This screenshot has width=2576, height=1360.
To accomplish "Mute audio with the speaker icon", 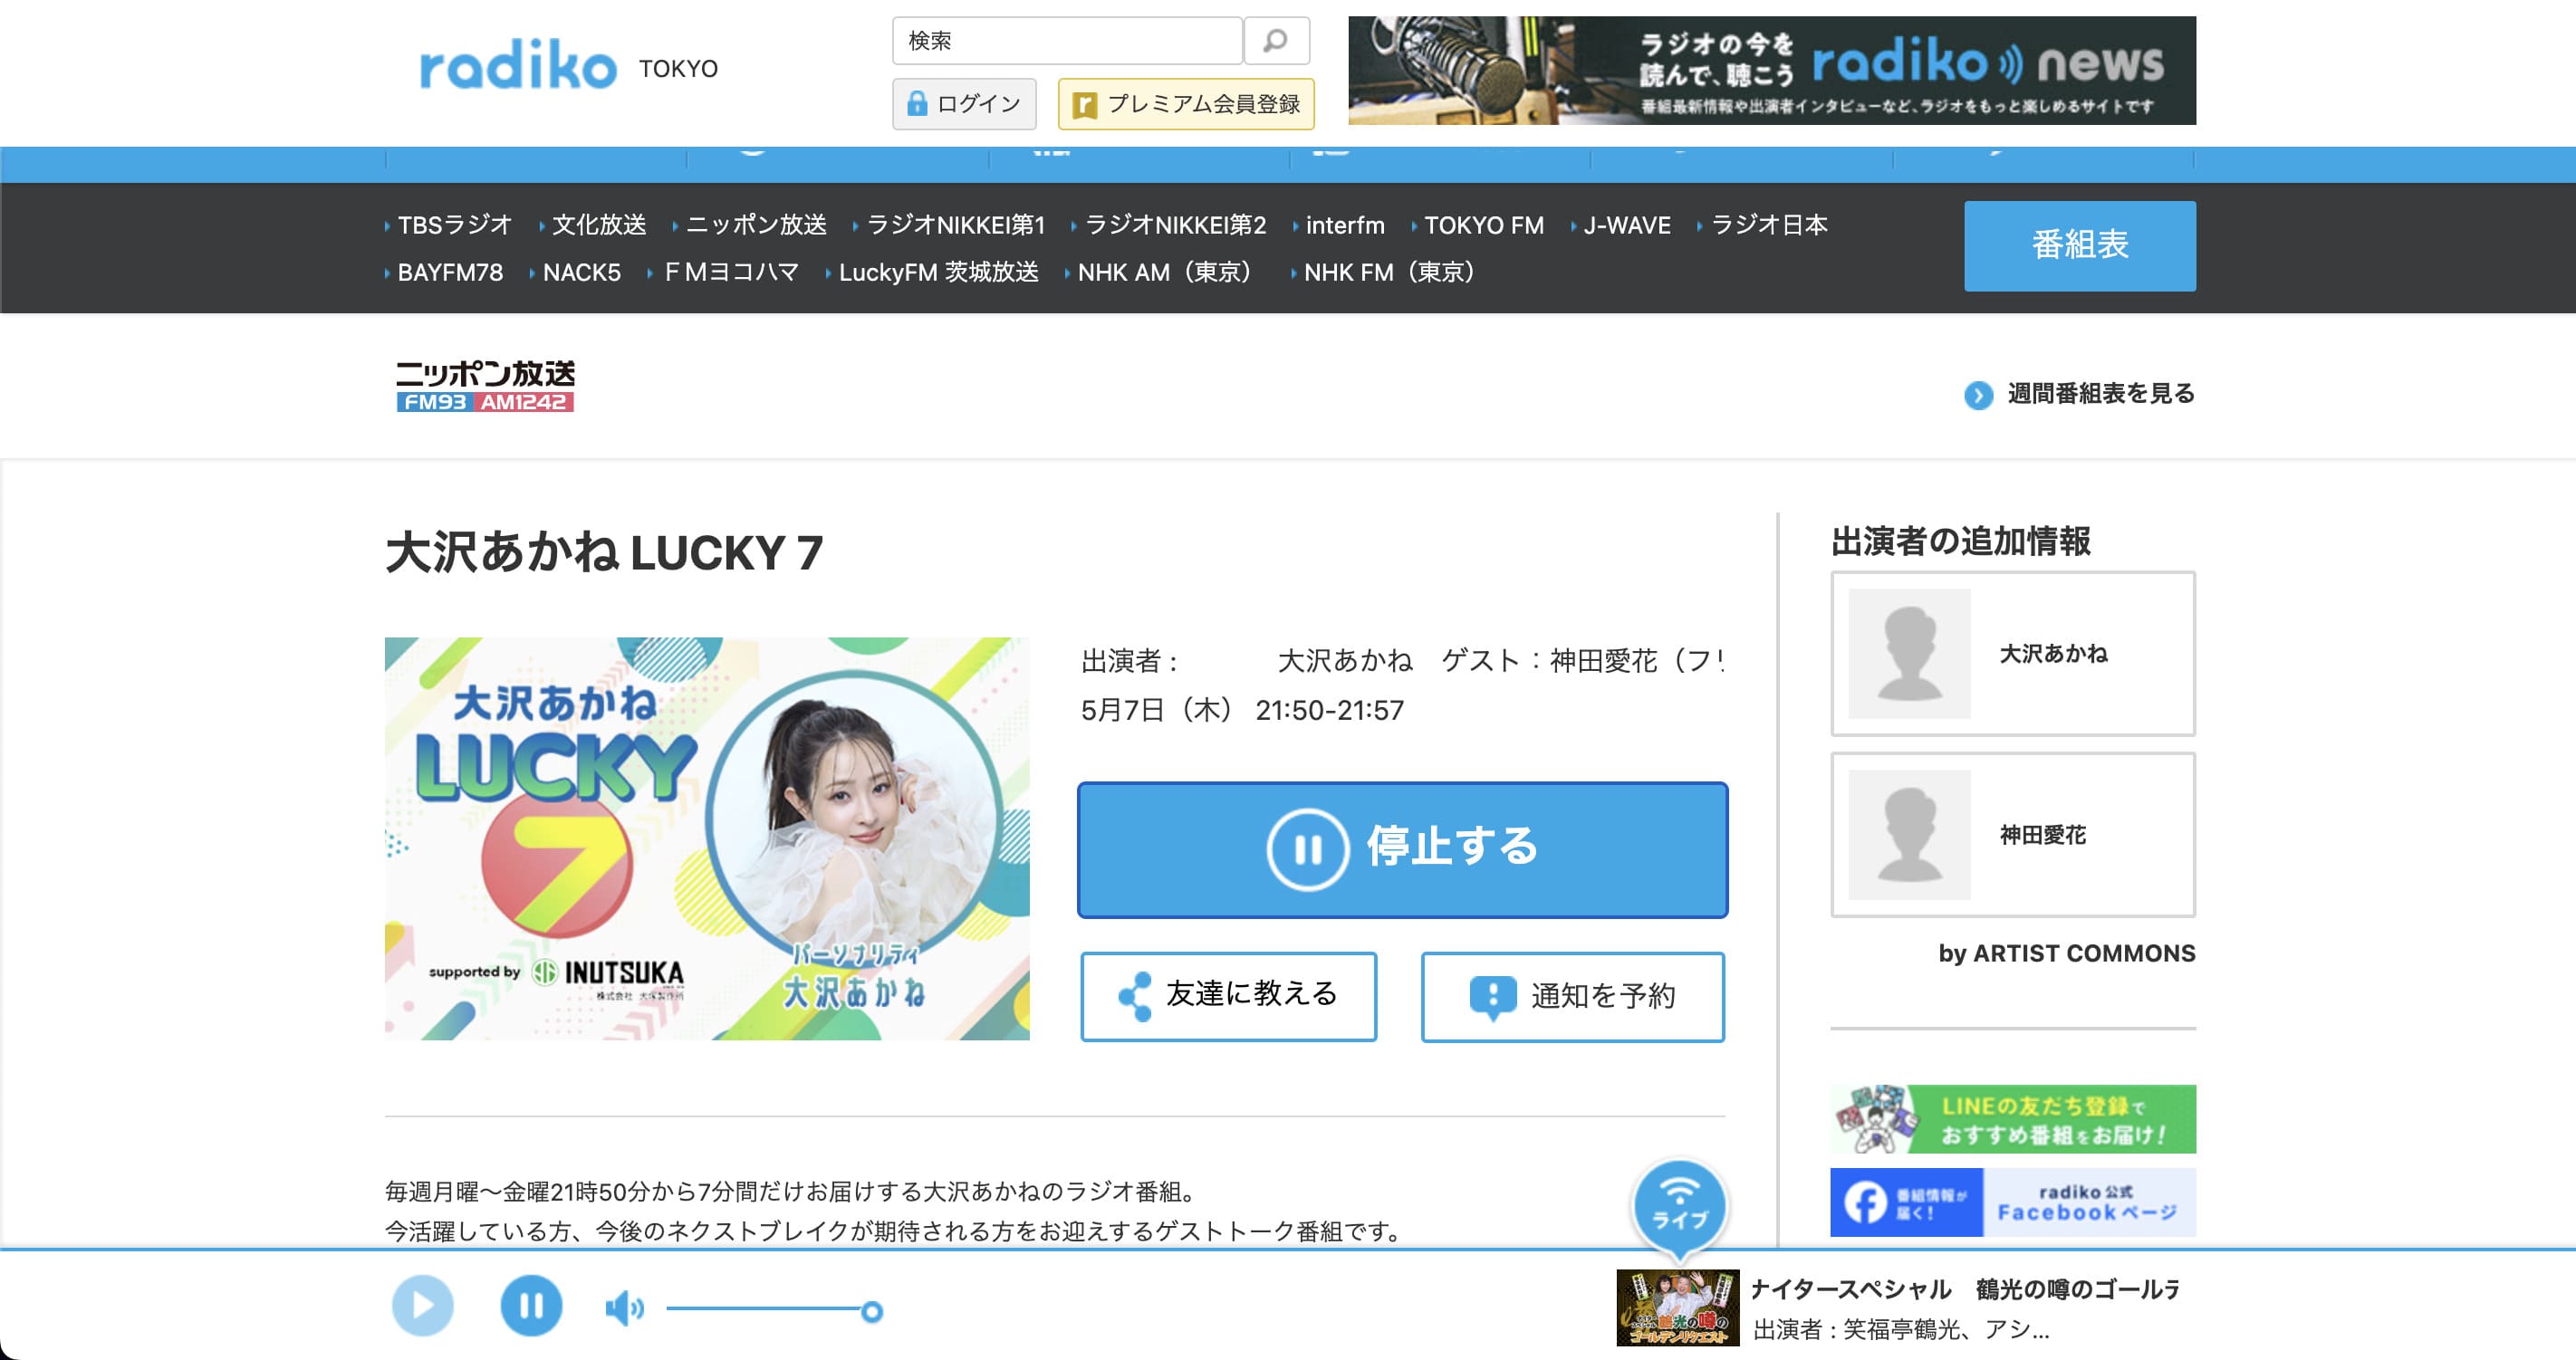I will [624, 1308].
